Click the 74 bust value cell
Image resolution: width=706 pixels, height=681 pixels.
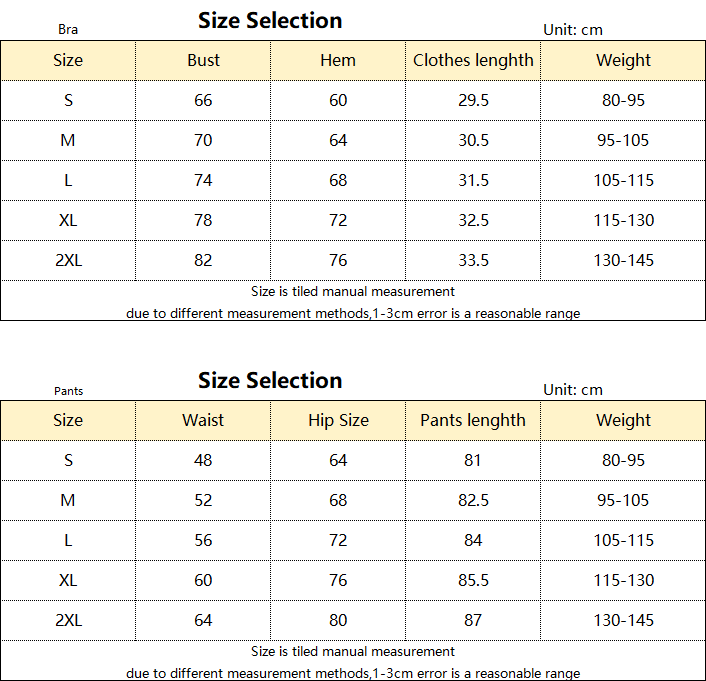click(203, 180)
